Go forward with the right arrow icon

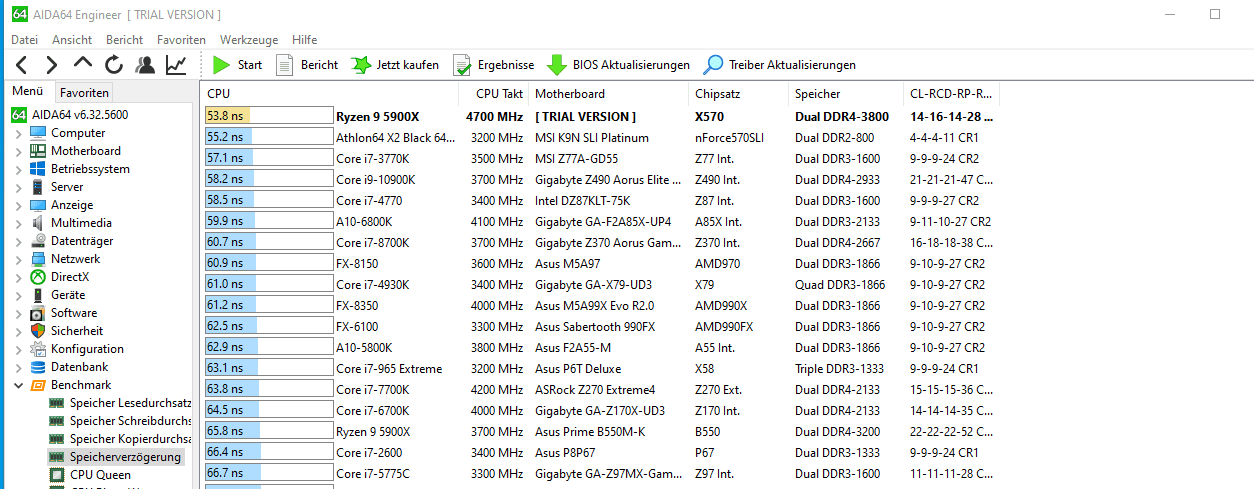pyautogui.click(x=52, y=65)
